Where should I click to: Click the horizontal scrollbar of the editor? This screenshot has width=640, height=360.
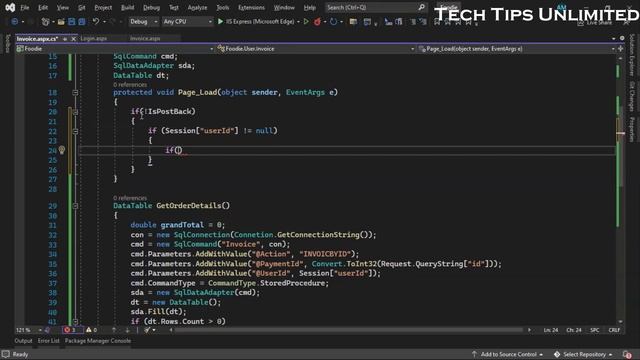349,330
